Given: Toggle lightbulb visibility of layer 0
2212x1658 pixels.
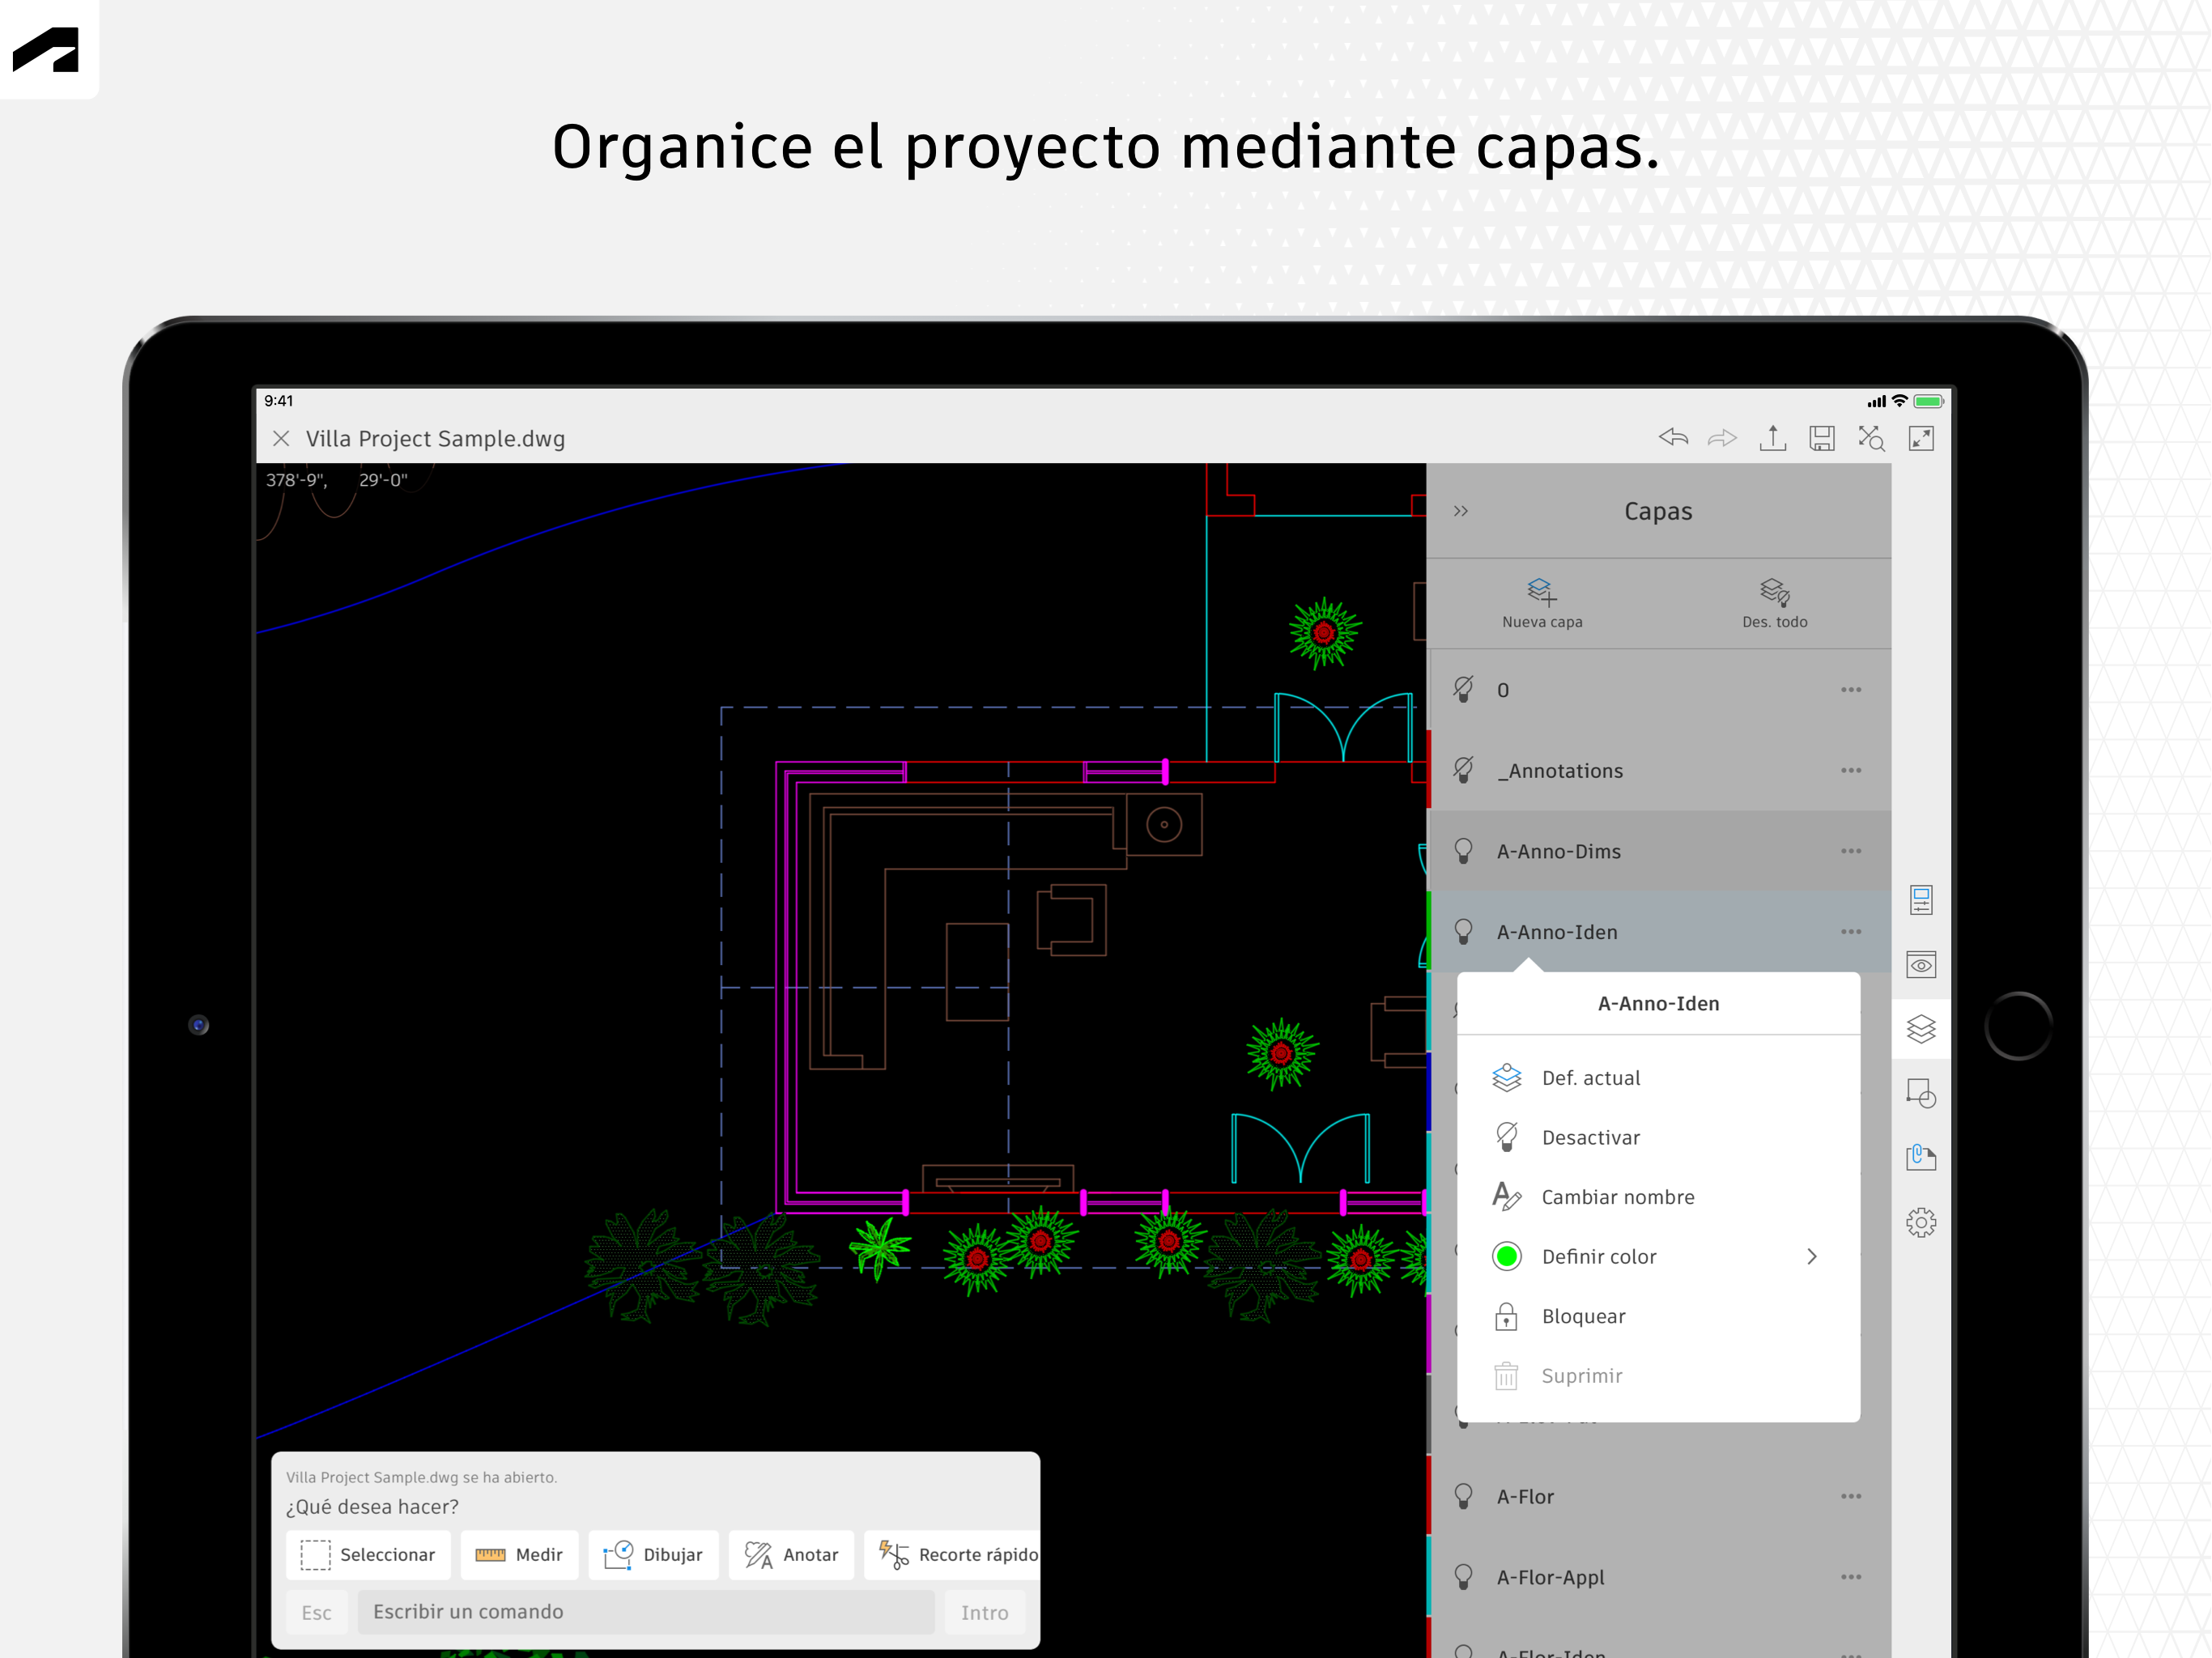Looking at the screenshot, I should pyautogui.click(x=1463, y=689).
